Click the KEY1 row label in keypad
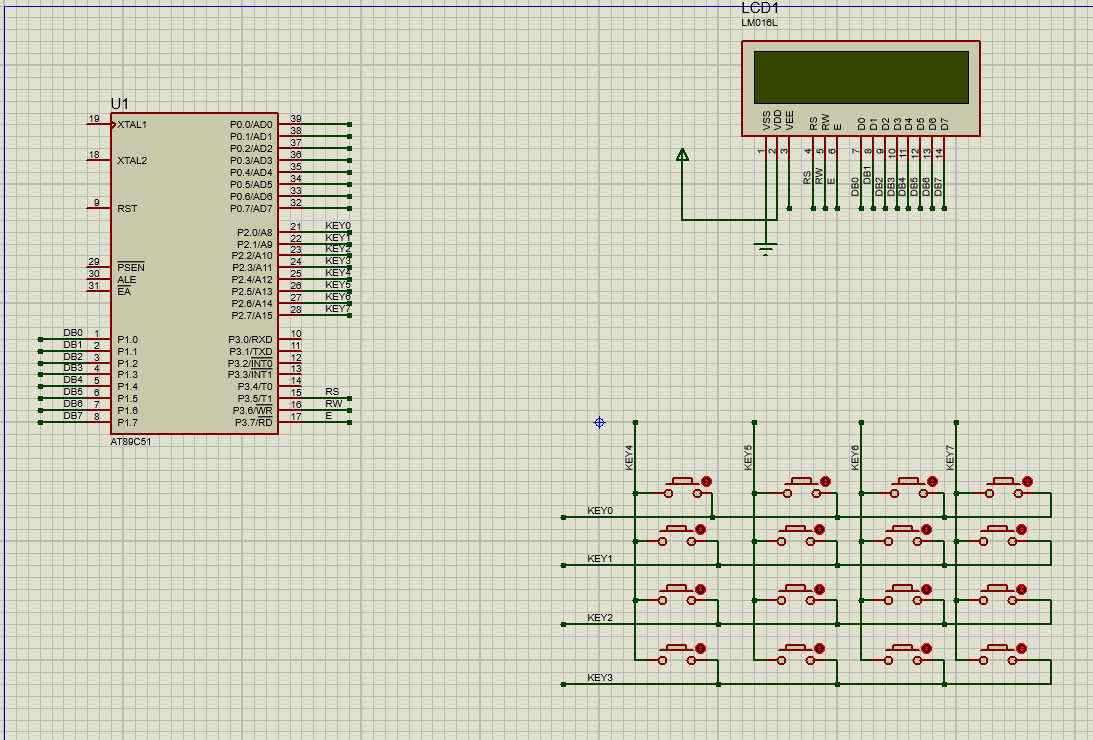Screen dimensions: 1093x740 (599, 558)
